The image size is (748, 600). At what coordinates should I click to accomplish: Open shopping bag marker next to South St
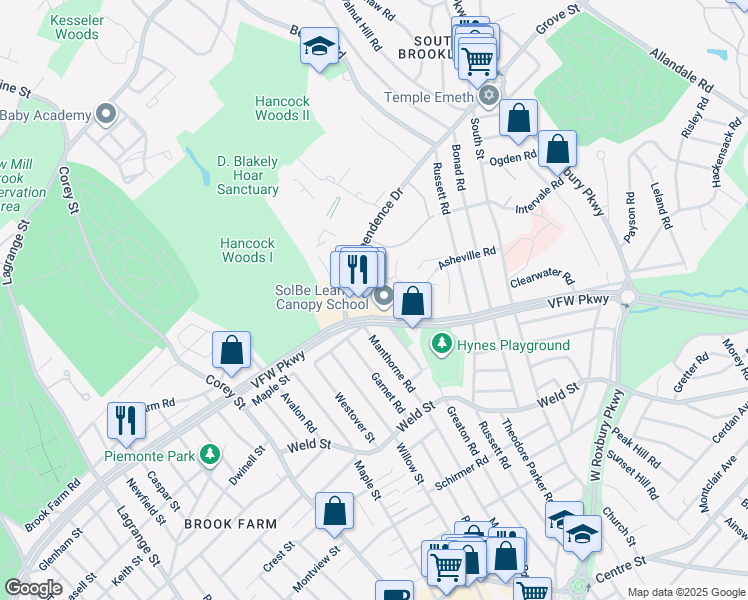tap(518, 119)
